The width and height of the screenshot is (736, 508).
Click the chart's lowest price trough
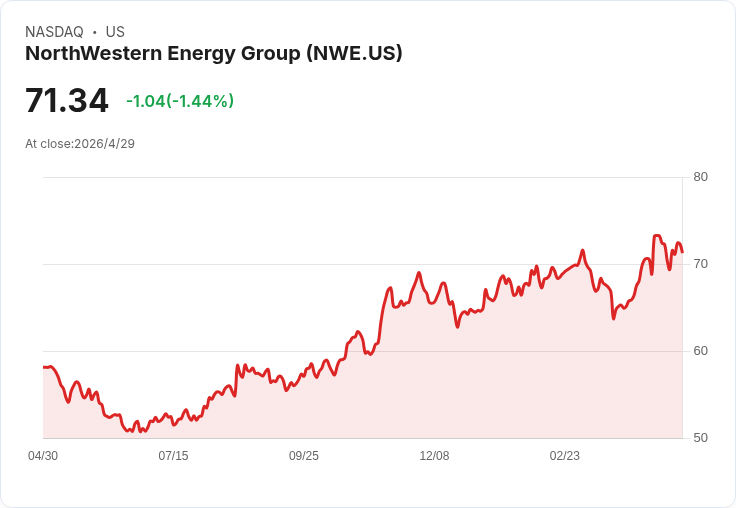140,431
